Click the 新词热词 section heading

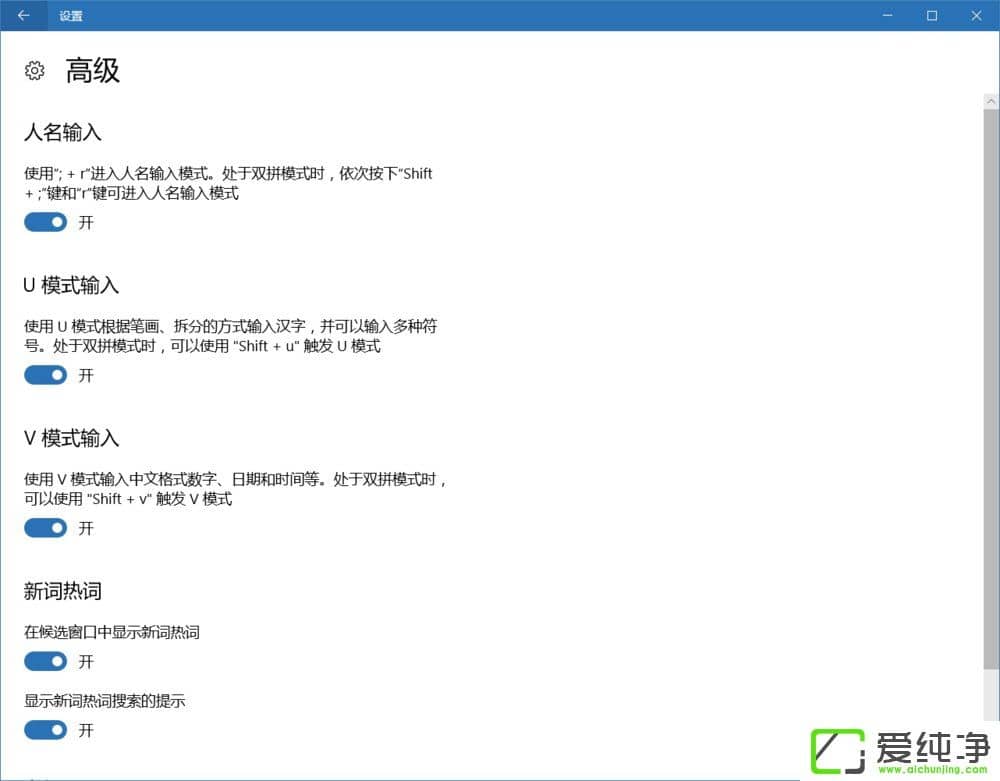(x=62, y=590)
